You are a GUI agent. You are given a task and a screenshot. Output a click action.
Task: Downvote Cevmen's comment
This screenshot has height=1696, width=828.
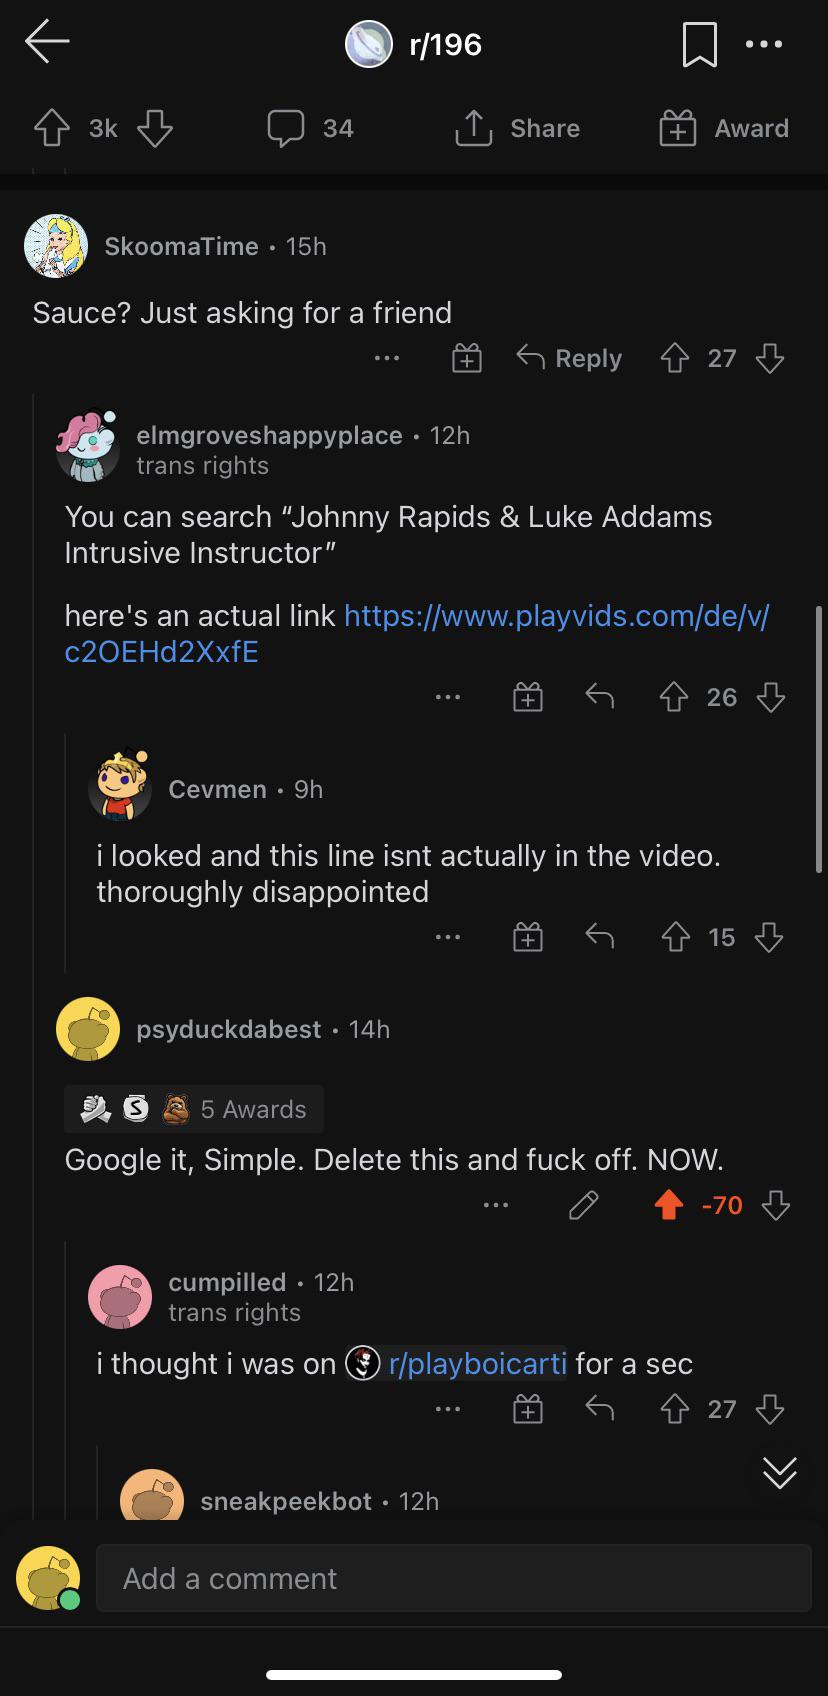coord(769,937)
